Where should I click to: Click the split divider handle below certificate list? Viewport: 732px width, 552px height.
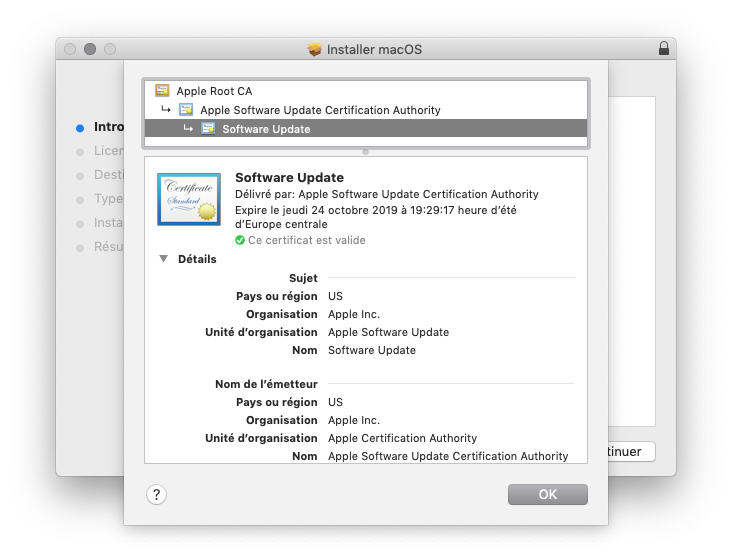tap(366, 152)
